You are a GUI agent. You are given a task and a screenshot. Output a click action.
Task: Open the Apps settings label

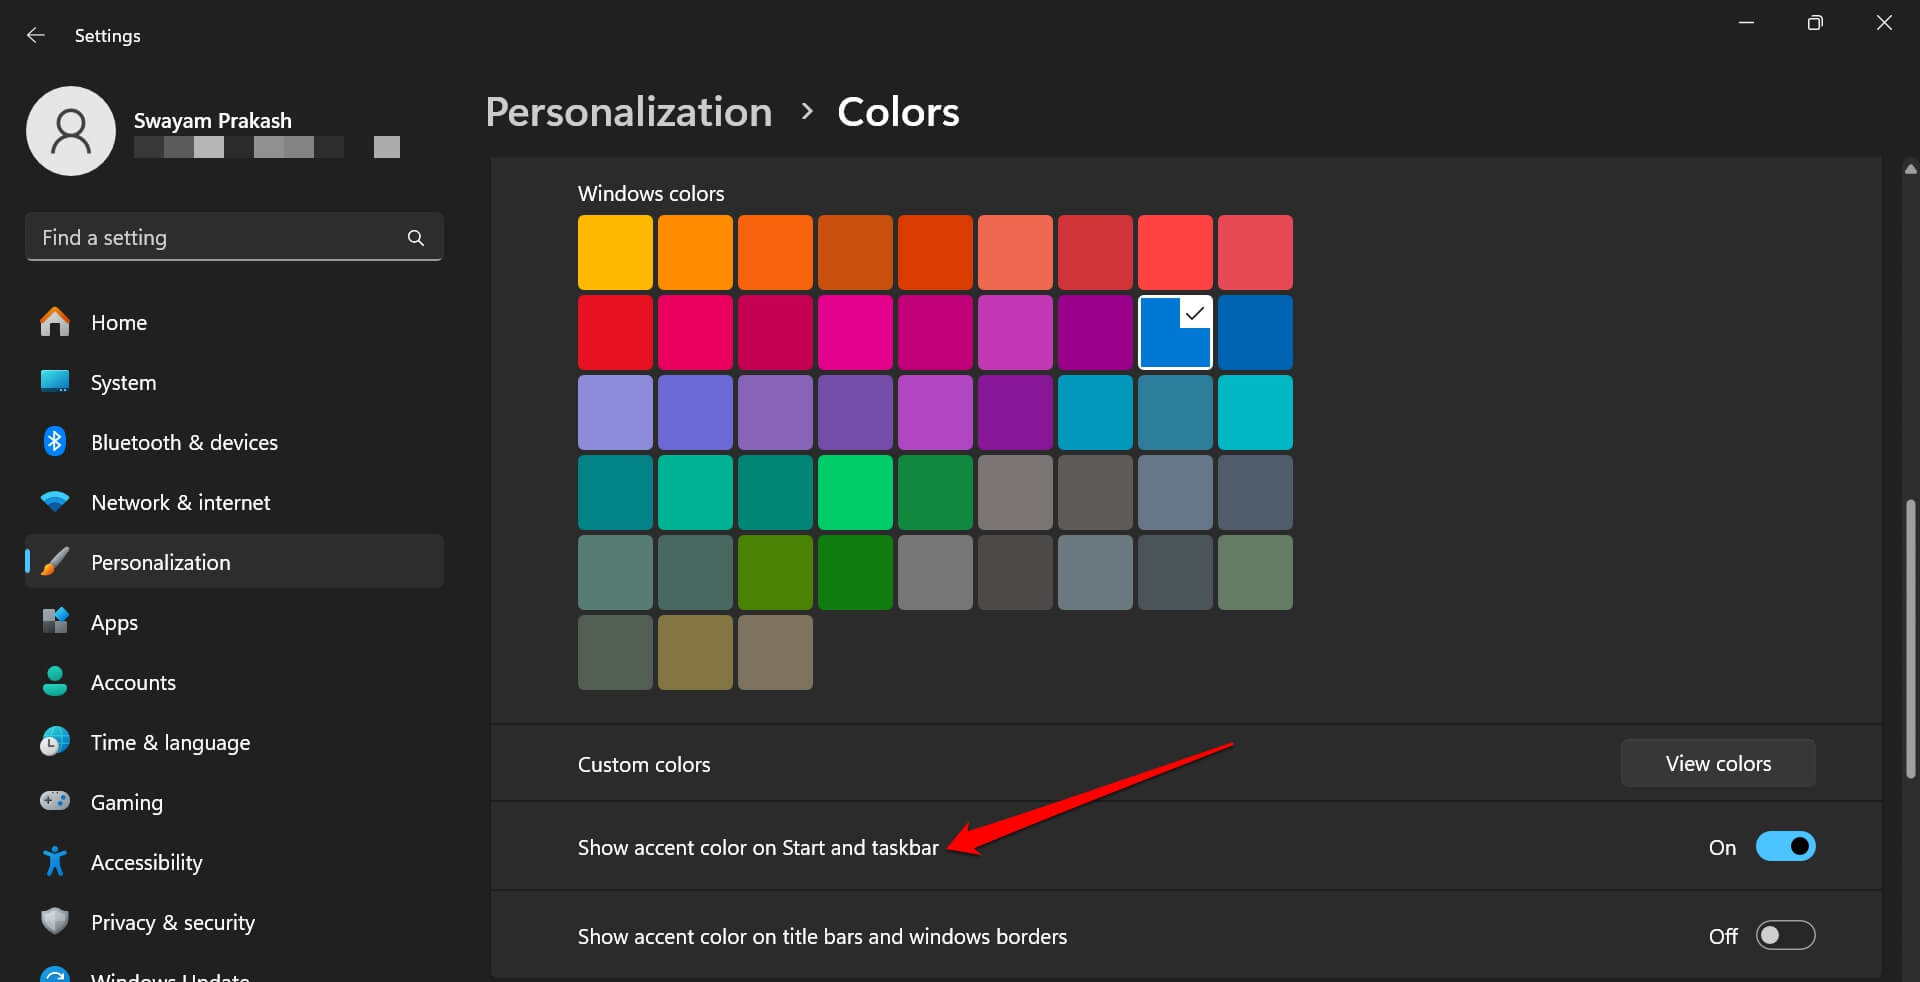(x=114, y=623)
